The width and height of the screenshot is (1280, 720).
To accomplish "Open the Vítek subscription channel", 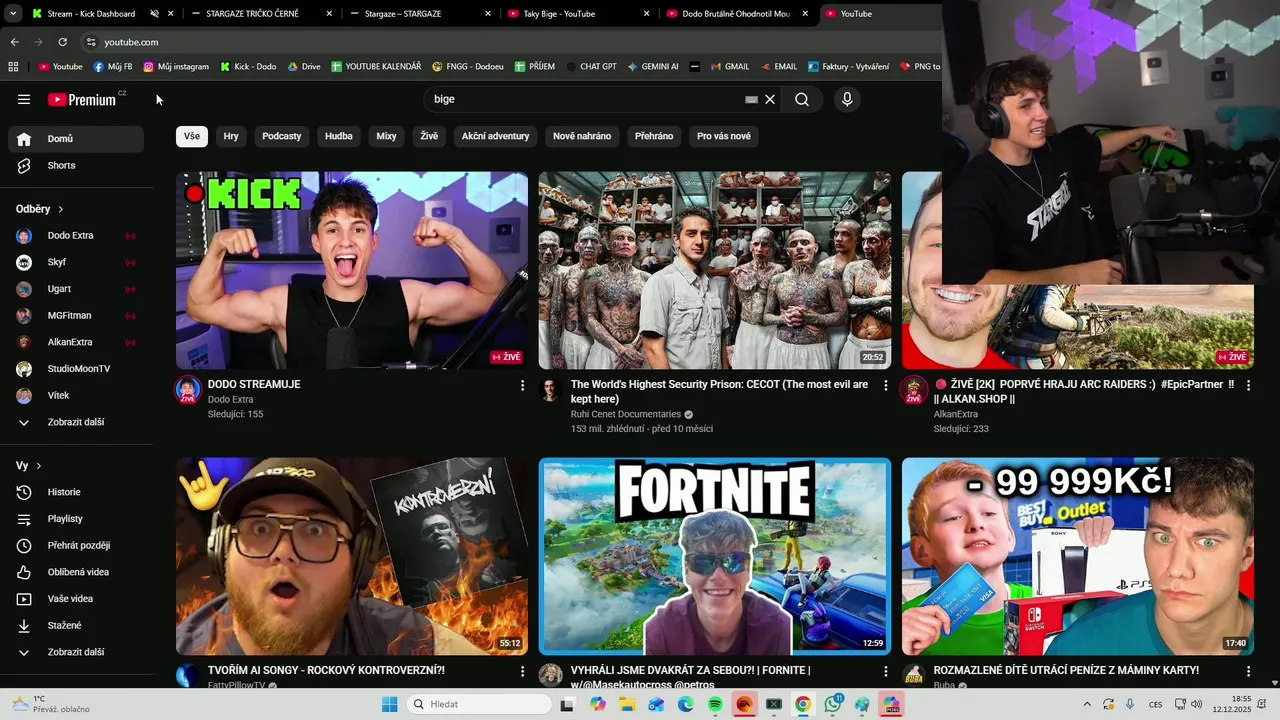I will [76, 395].
